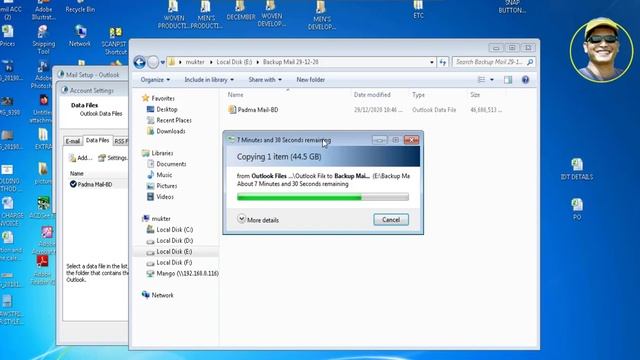Click the forward navigation arrow in Explorer

point(153,62)
